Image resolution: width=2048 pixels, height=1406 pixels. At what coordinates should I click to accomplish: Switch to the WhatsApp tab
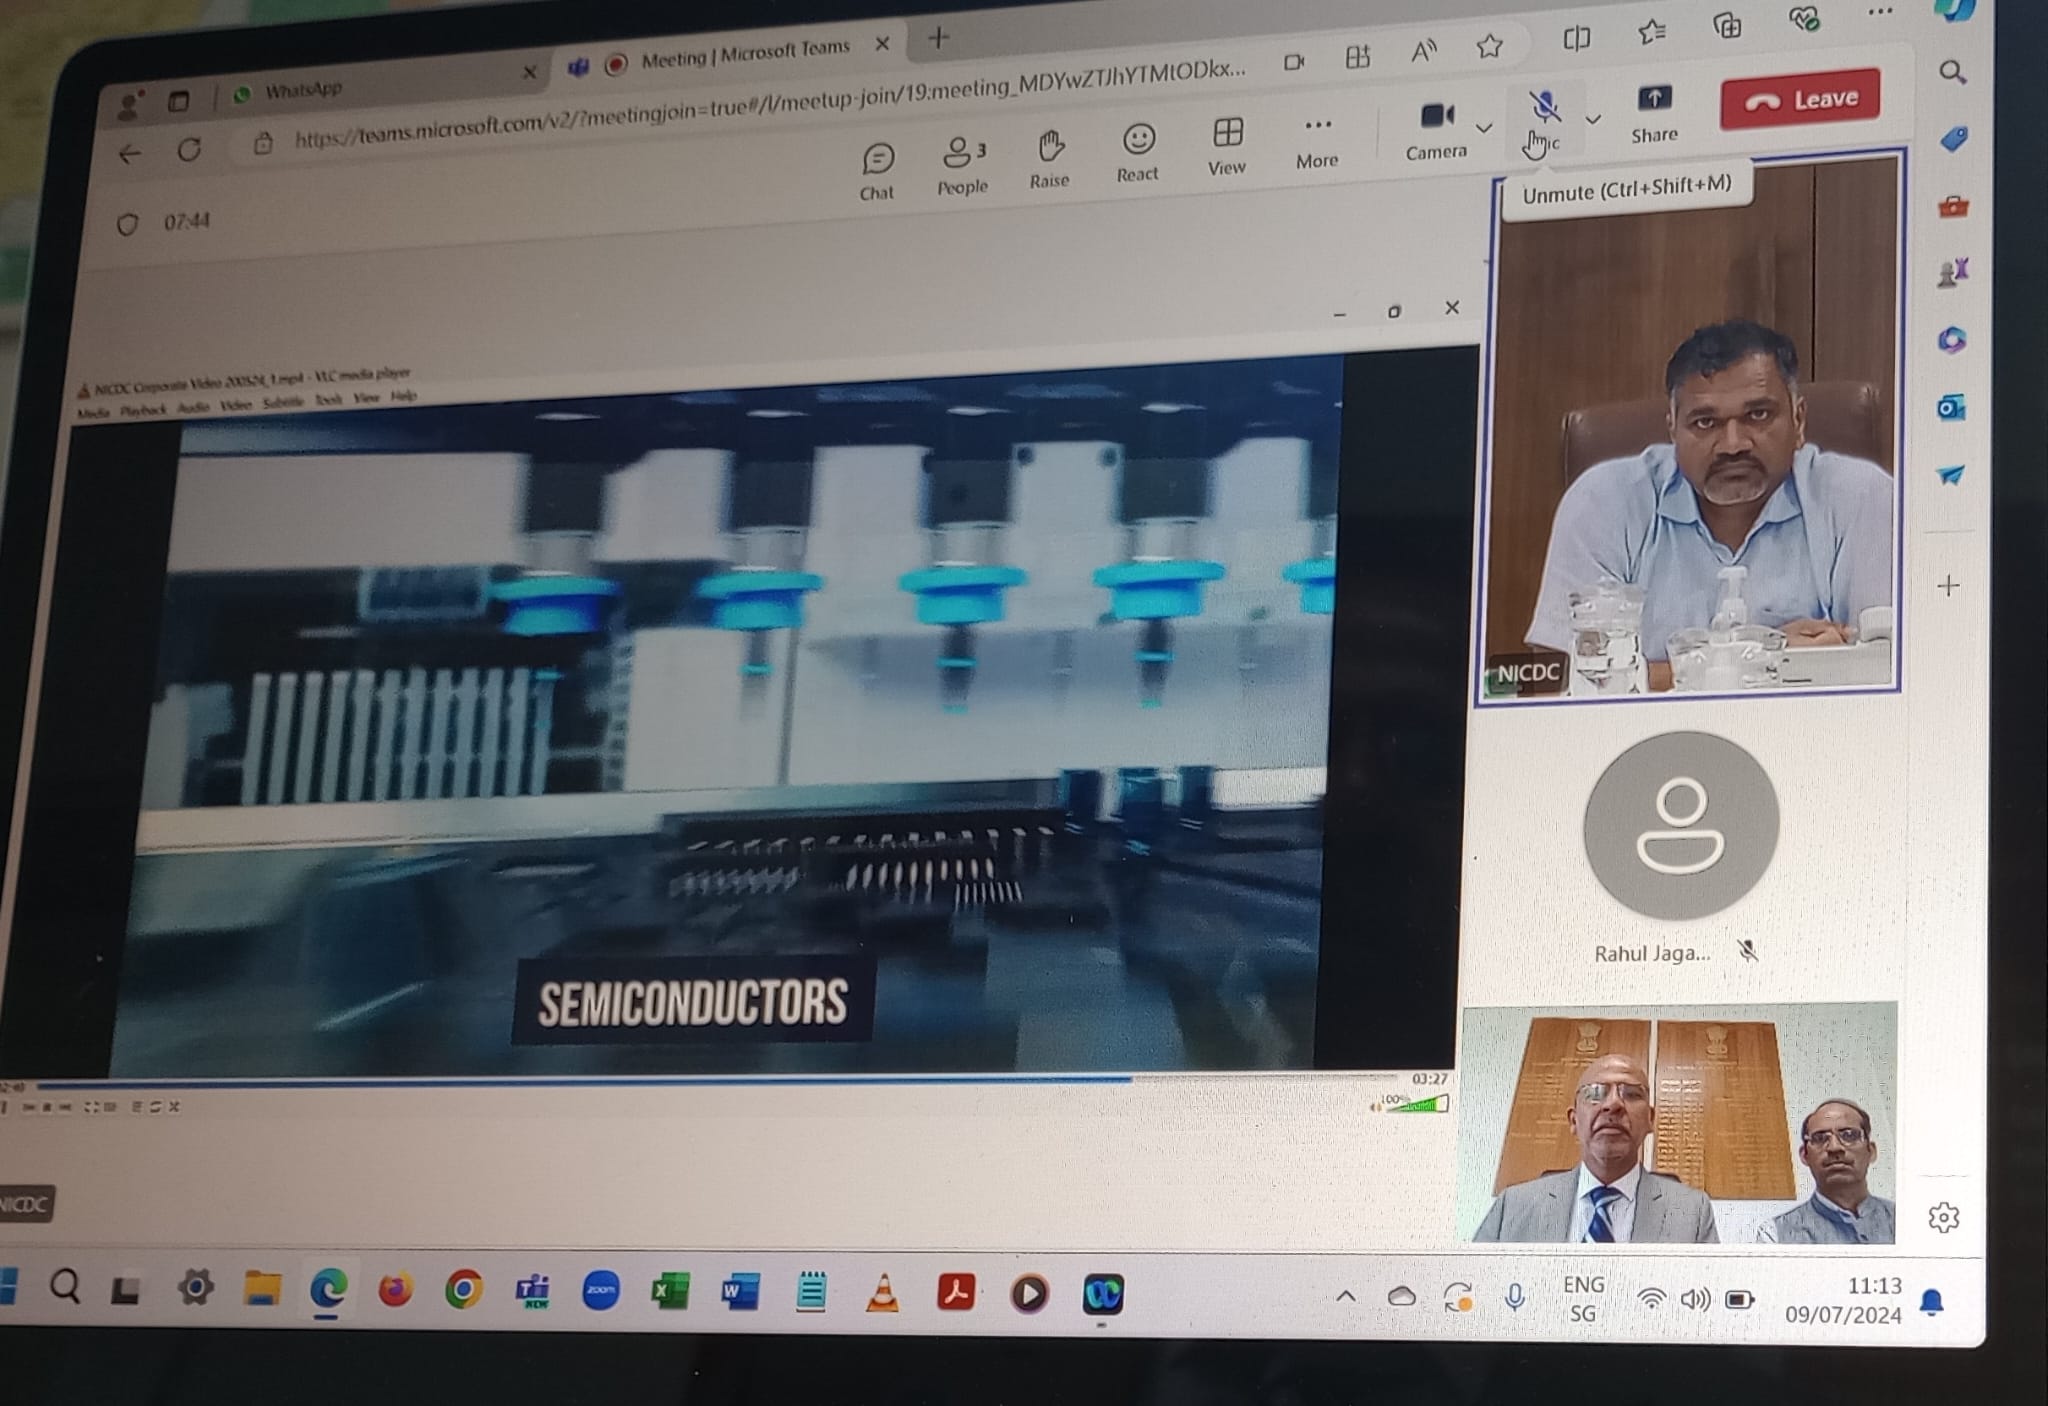coord(304,91)
